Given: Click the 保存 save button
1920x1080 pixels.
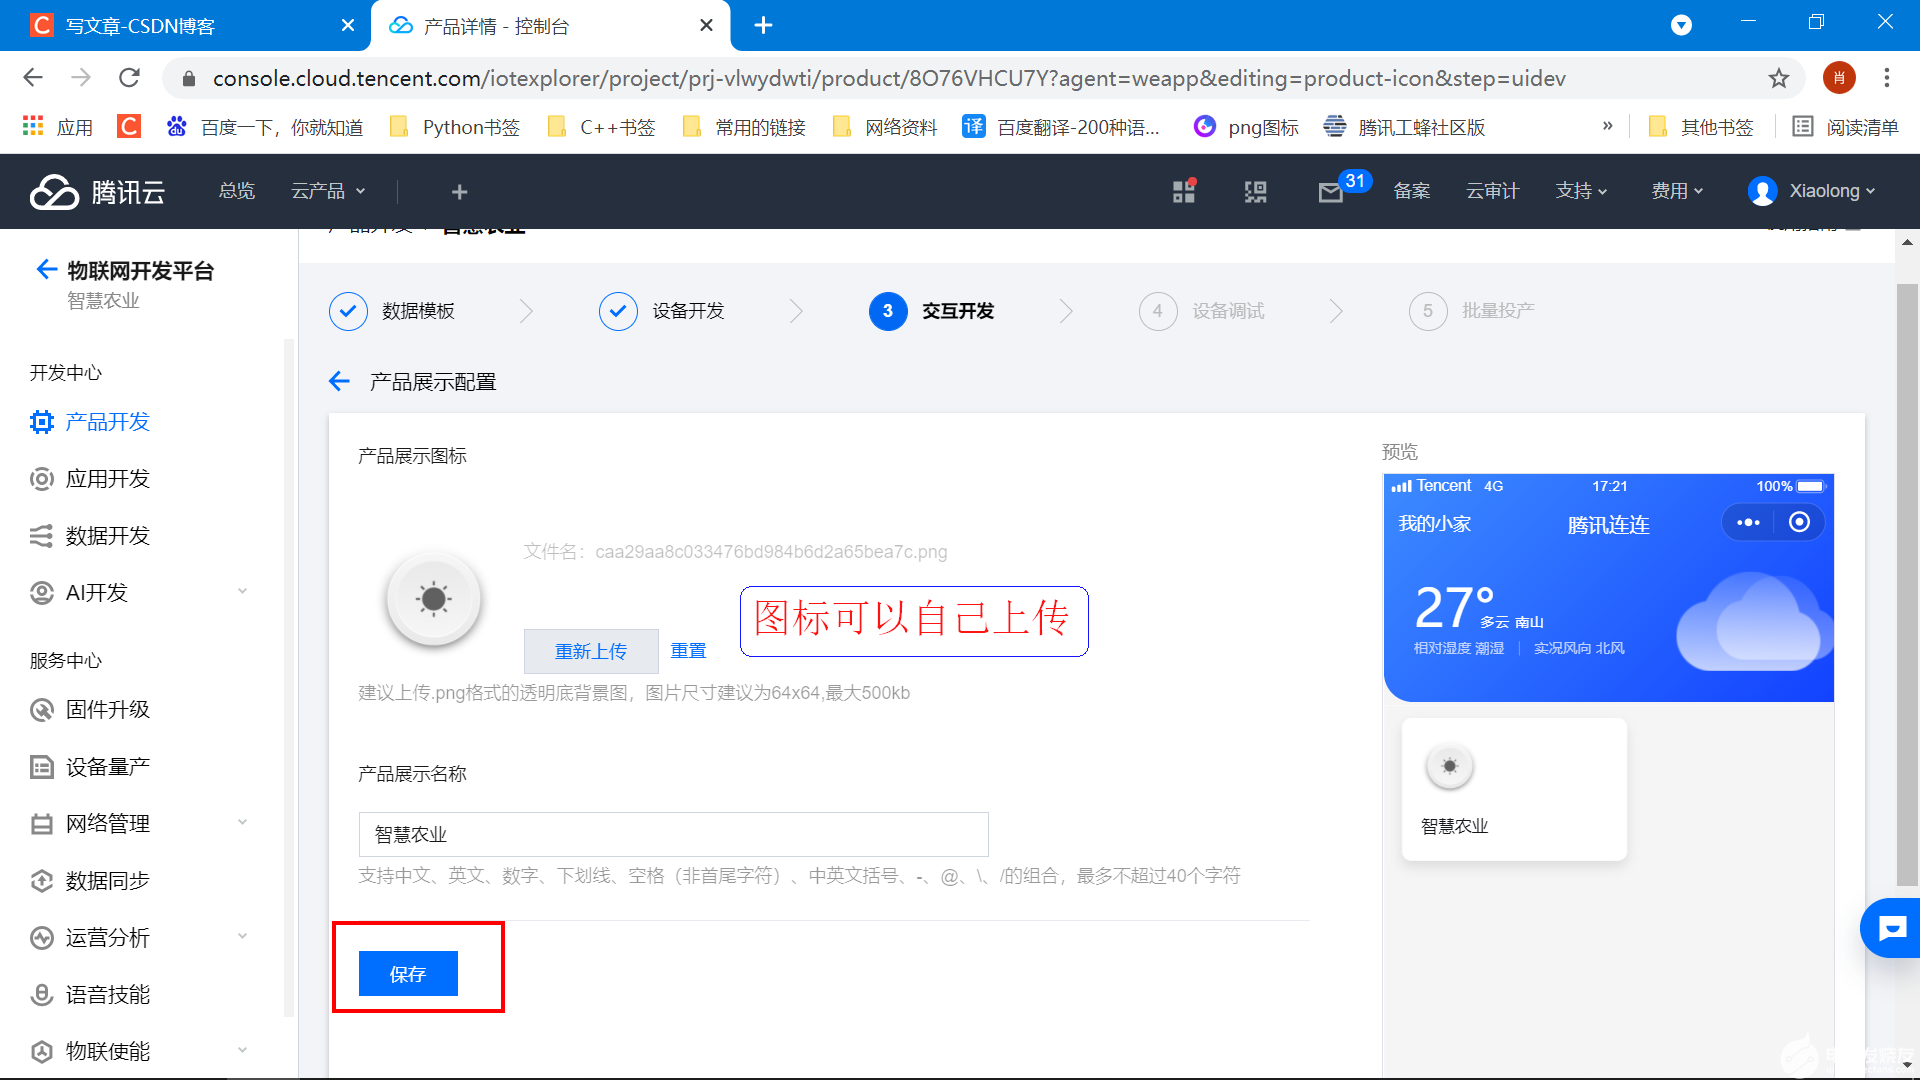Looking at the screenshot, I should pos(408,974).
